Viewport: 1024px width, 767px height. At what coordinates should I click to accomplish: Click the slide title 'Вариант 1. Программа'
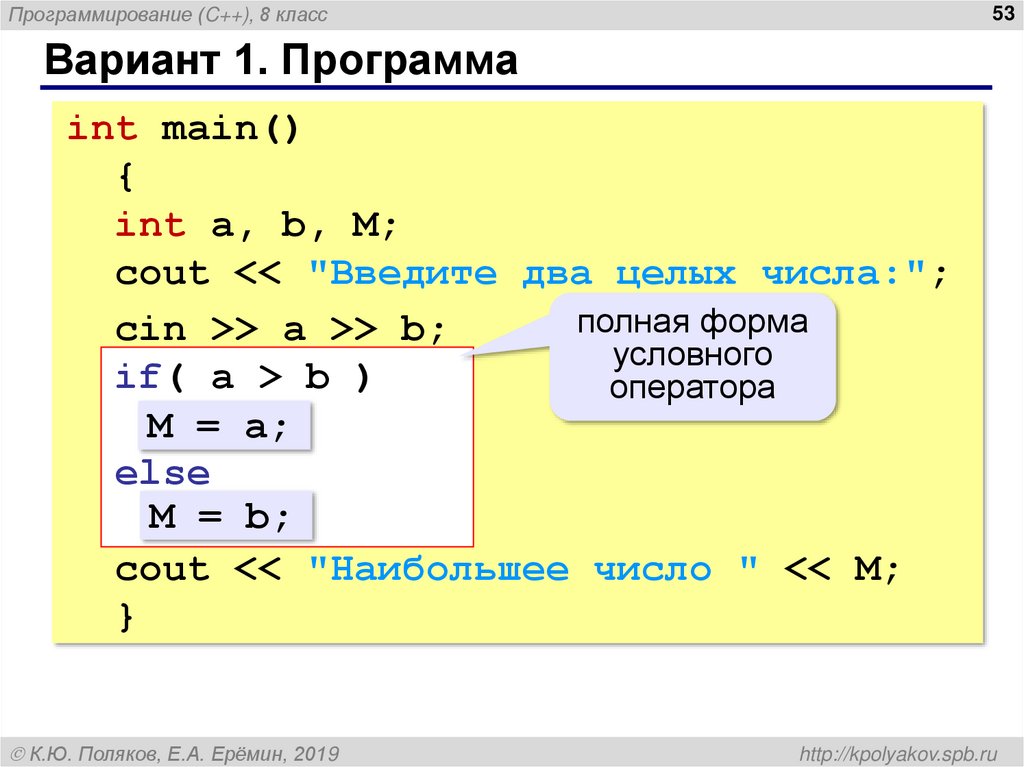281,60
